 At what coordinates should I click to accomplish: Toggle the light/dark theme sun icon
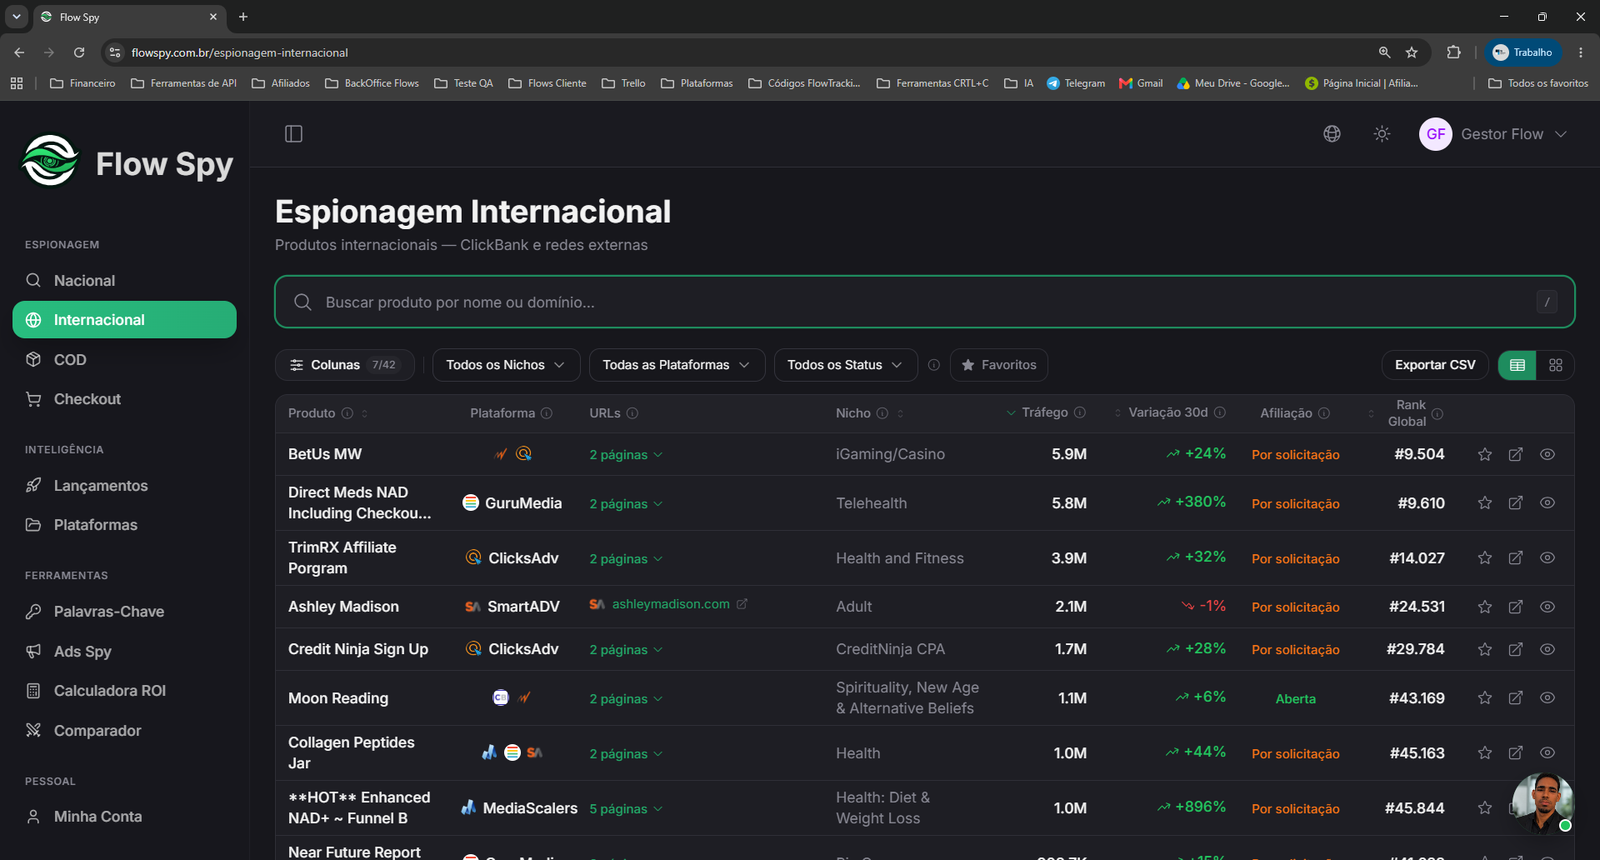click(x=1382, y=134)
